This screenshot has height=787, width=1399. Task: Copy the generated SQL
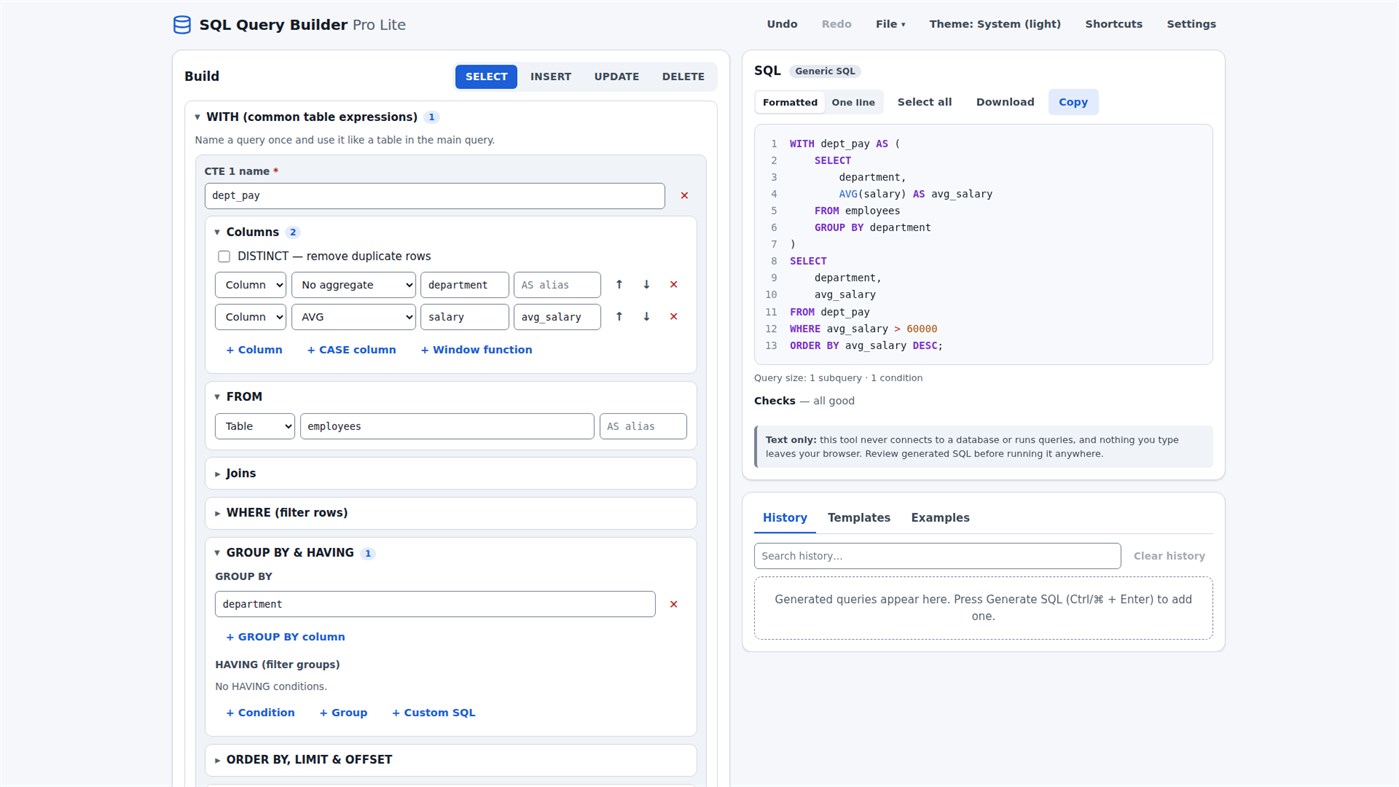click(1073, 102)
